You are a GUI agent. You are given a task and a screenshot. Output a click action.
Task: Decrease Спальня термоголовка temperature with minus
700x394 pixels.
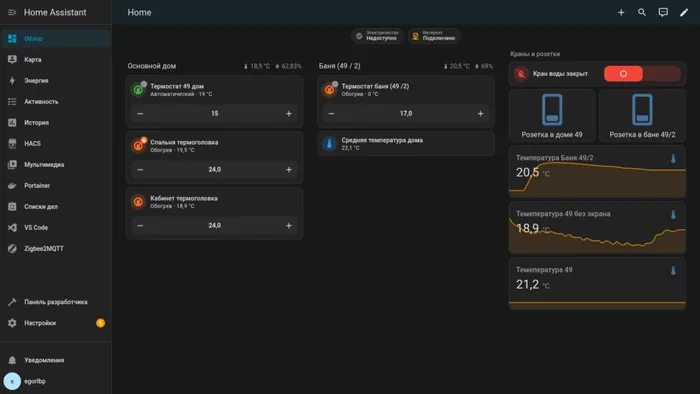[x=140, y=170]
